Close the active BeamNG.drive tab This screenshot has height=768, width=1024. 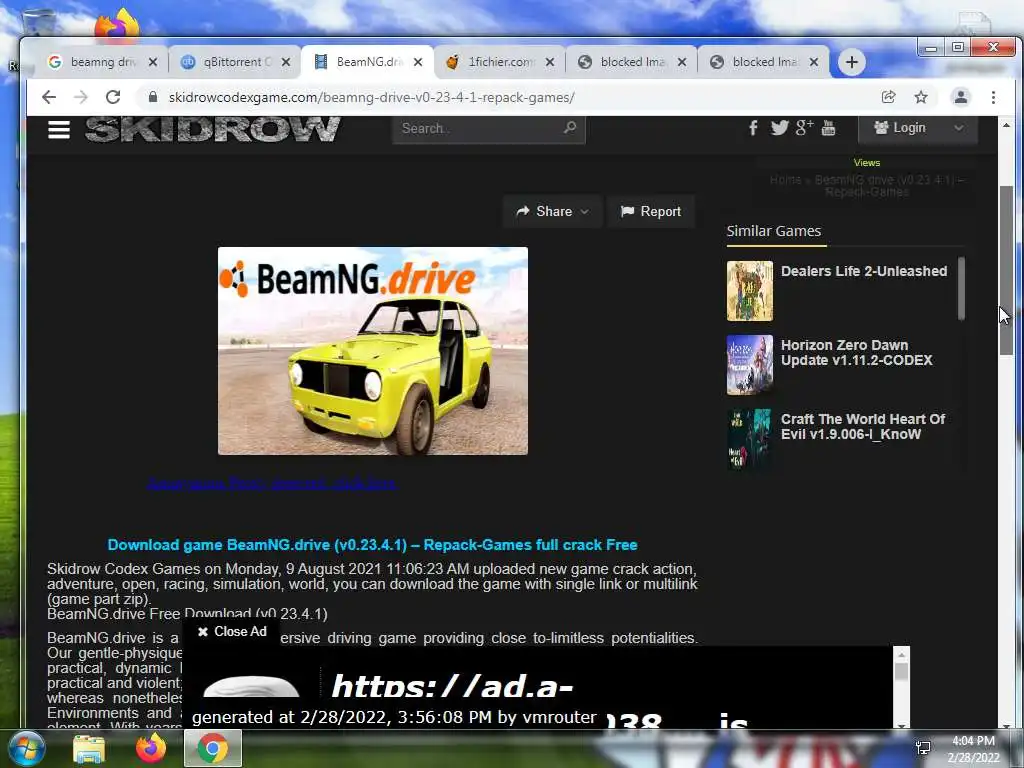[418, 62]
